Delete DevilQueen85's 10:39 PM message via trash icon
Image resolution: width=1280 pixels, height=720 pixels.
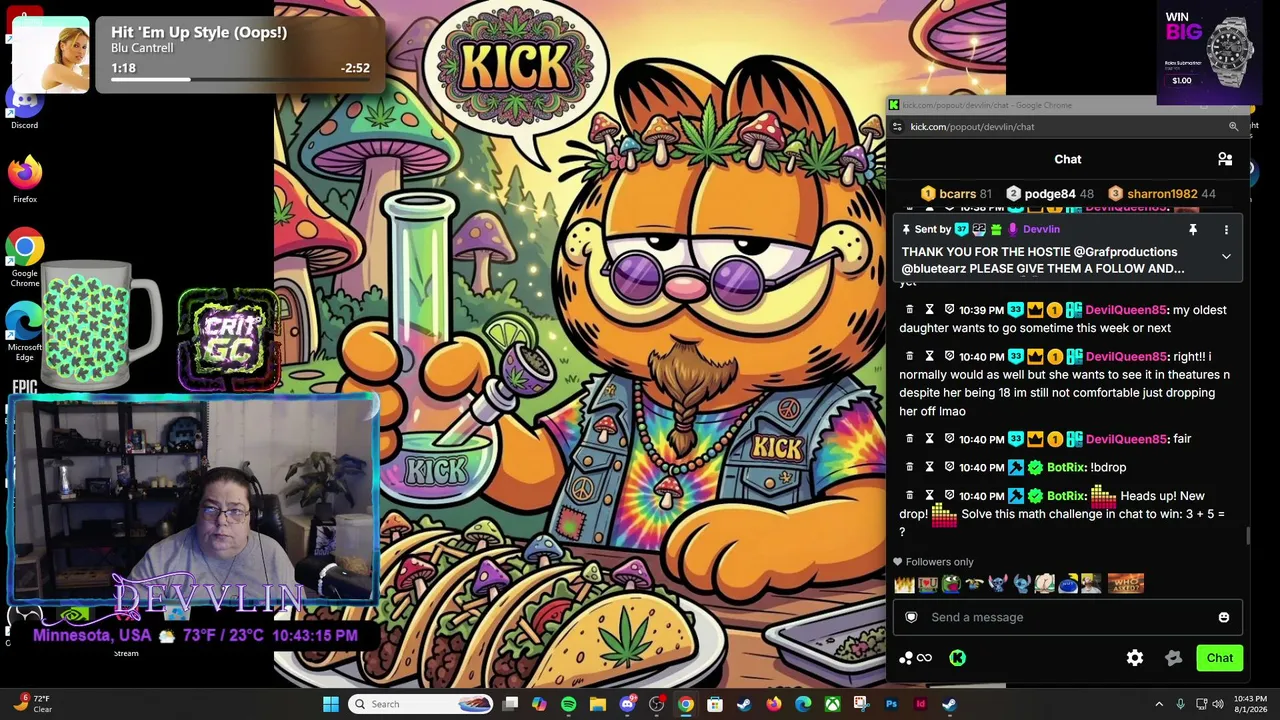[909, 310]
